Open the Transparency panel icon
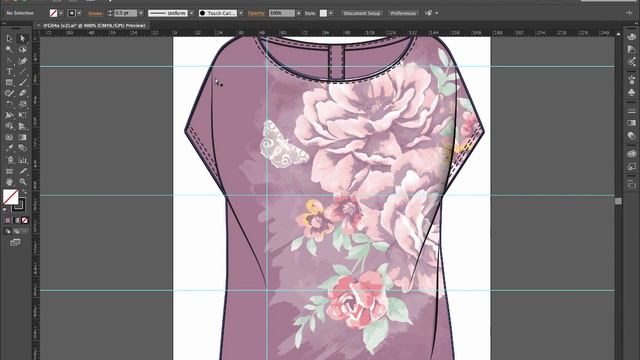640x360 pixels. tap(631, 136)
